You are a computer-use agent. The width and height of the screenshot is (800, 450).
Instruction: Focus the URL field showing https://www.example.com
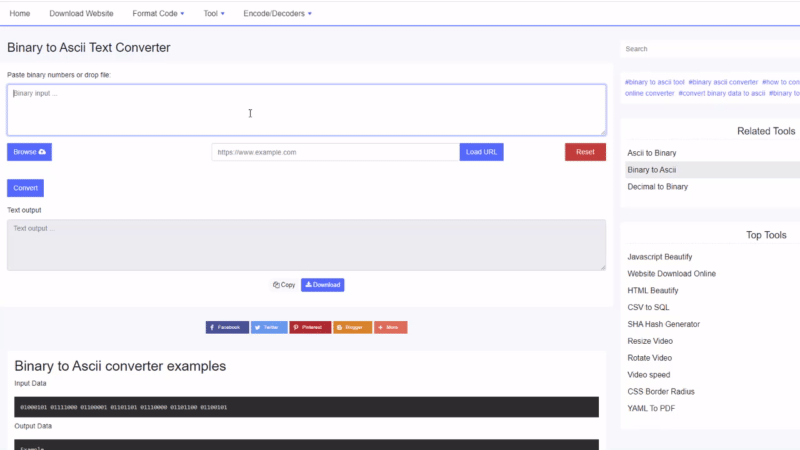pyautogui.click(x=335, y=152)
